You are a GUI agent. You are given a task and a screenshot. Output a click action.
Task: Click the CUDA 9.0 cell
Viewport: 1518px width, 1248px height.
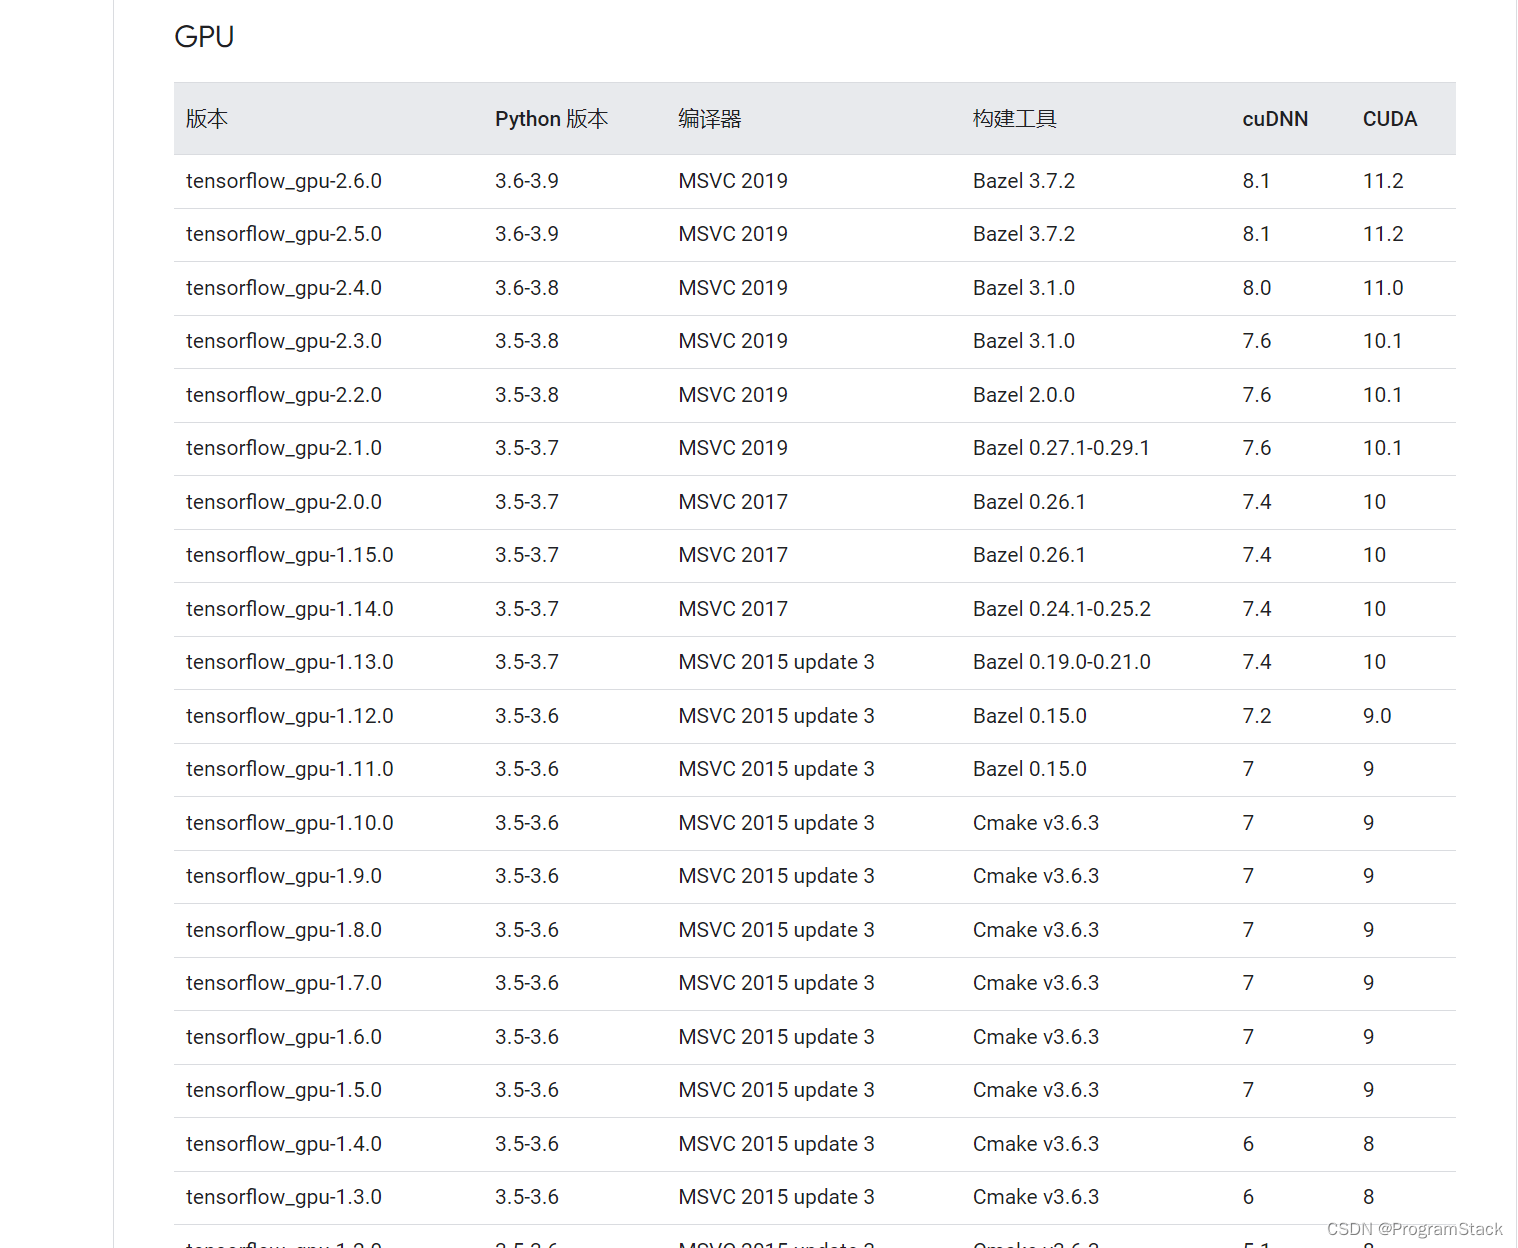pos(1377,716)
